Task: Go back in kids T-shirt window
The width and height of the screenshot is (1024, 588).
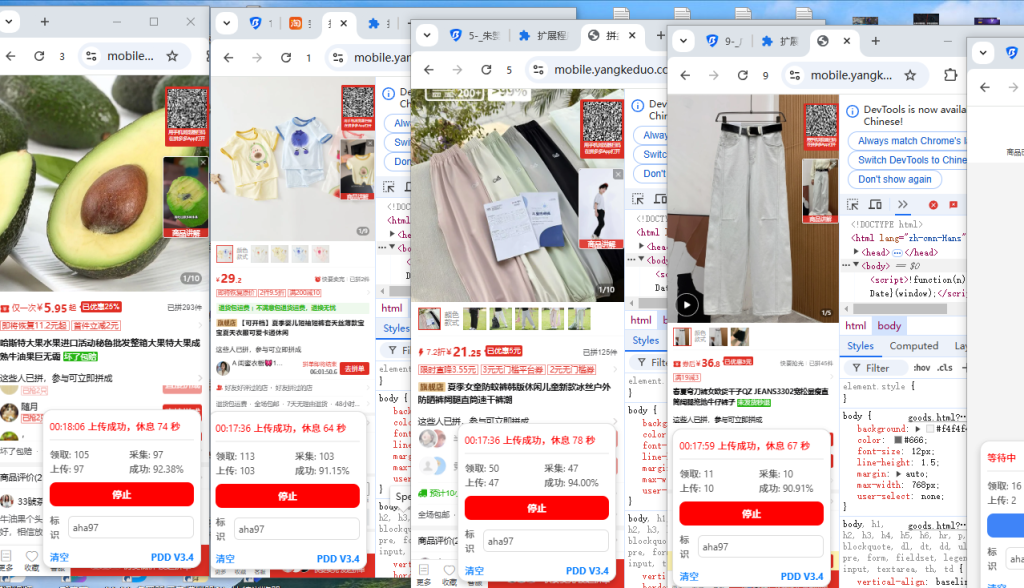Action: (229, 57)
